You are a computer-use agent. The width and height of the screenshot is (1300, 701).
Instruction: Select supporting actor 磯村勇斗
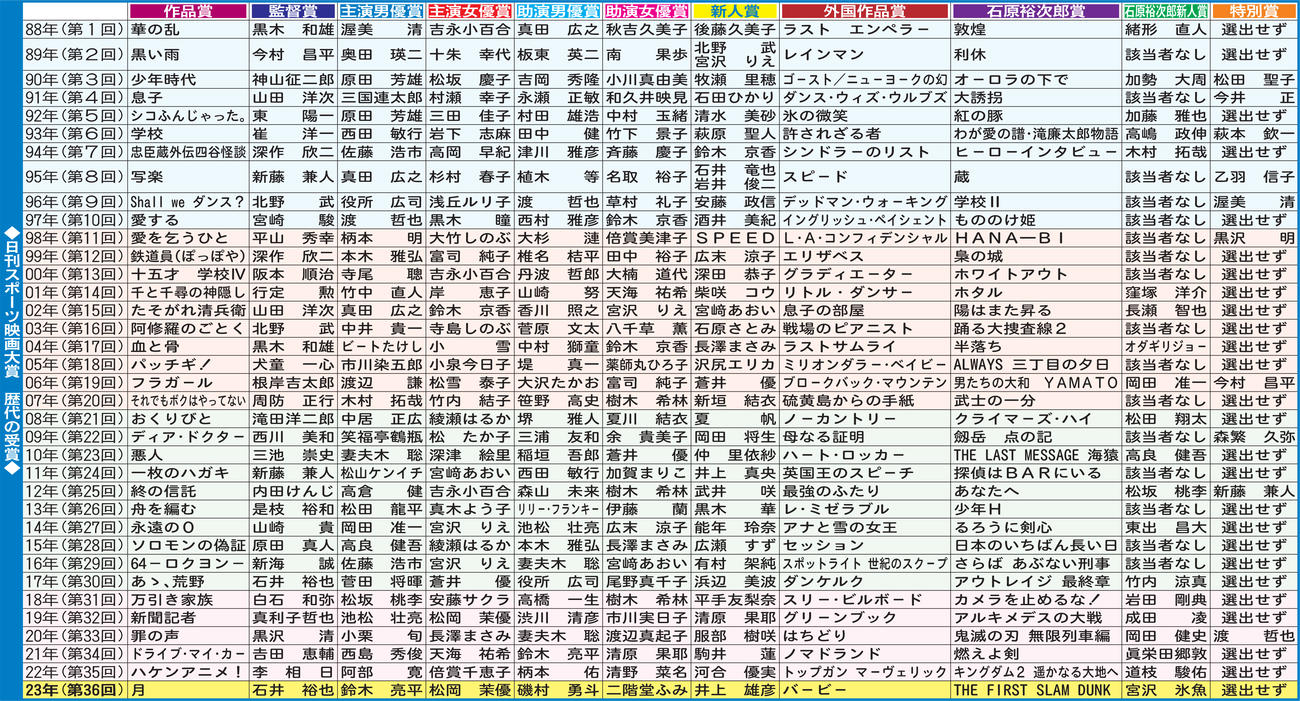pyautogui.click(x=559, y=689)
